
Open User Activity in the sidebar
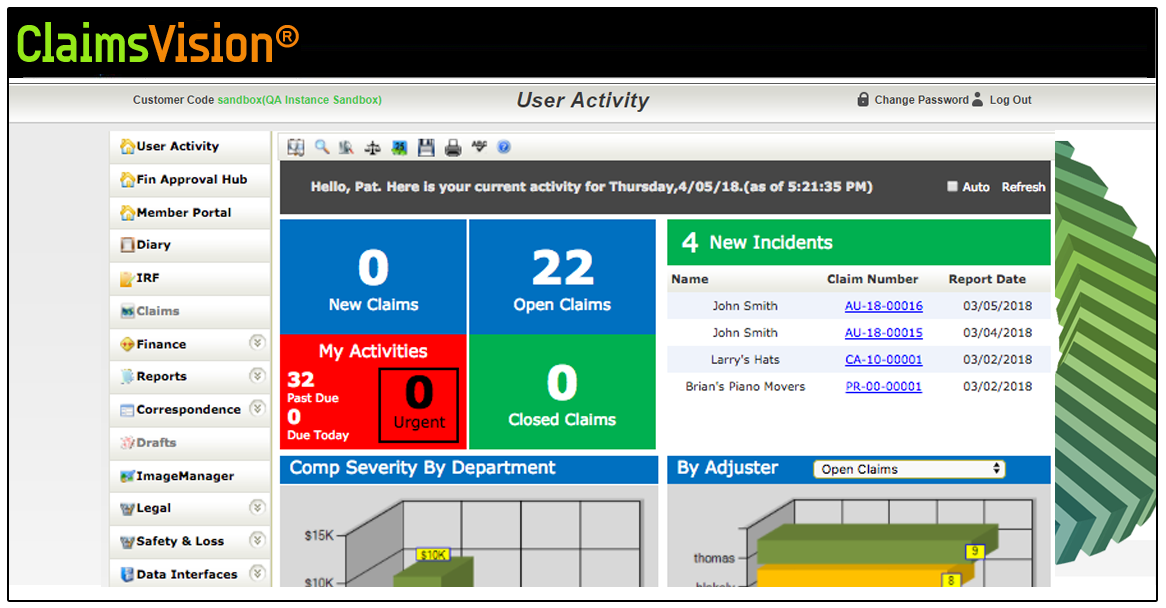click(190, 146)
